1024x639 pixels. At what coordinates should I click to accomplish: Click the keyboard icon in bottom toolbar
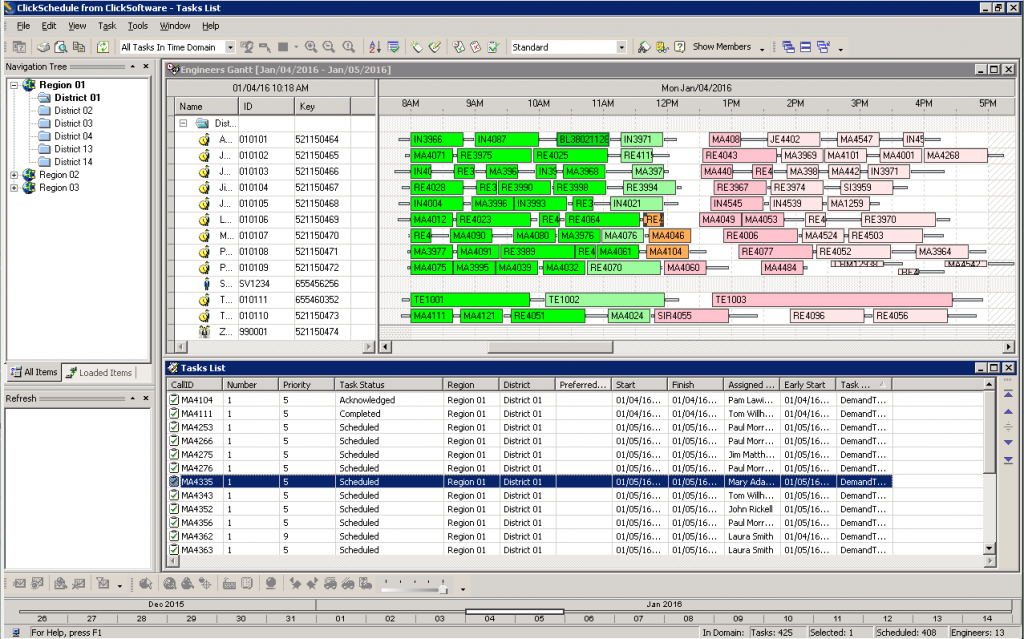tap(229, 583)
